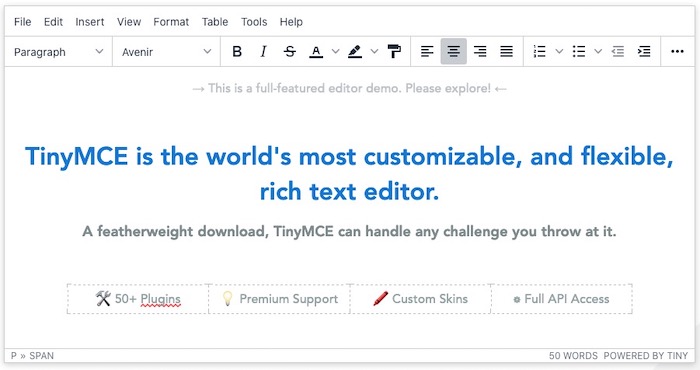Open the Format menu
The height and width of the screenshot is (370, 700).
point(171,22)
